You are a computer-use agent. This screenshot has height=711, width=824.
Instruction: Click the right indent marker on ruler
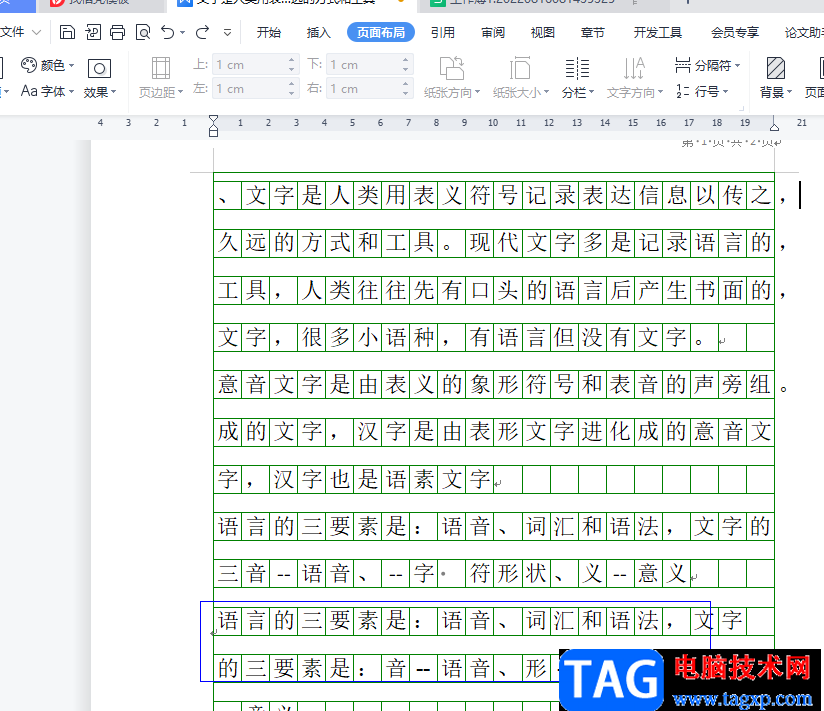click(774, 126)
